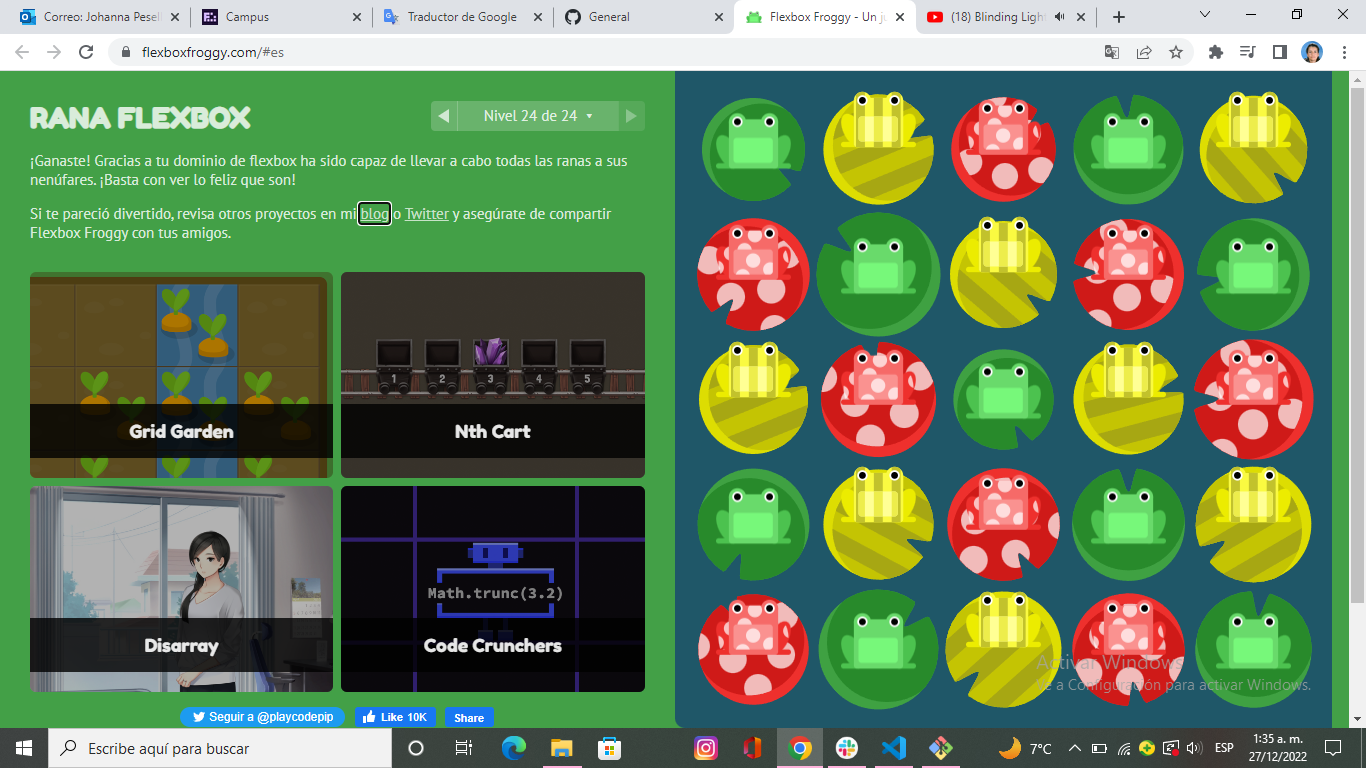Image resolution: width=1366 pixels, height=768 pixels.
Task: Mute the Blinding Lights tab via speaker icon
Action: tap(1060, 16)
